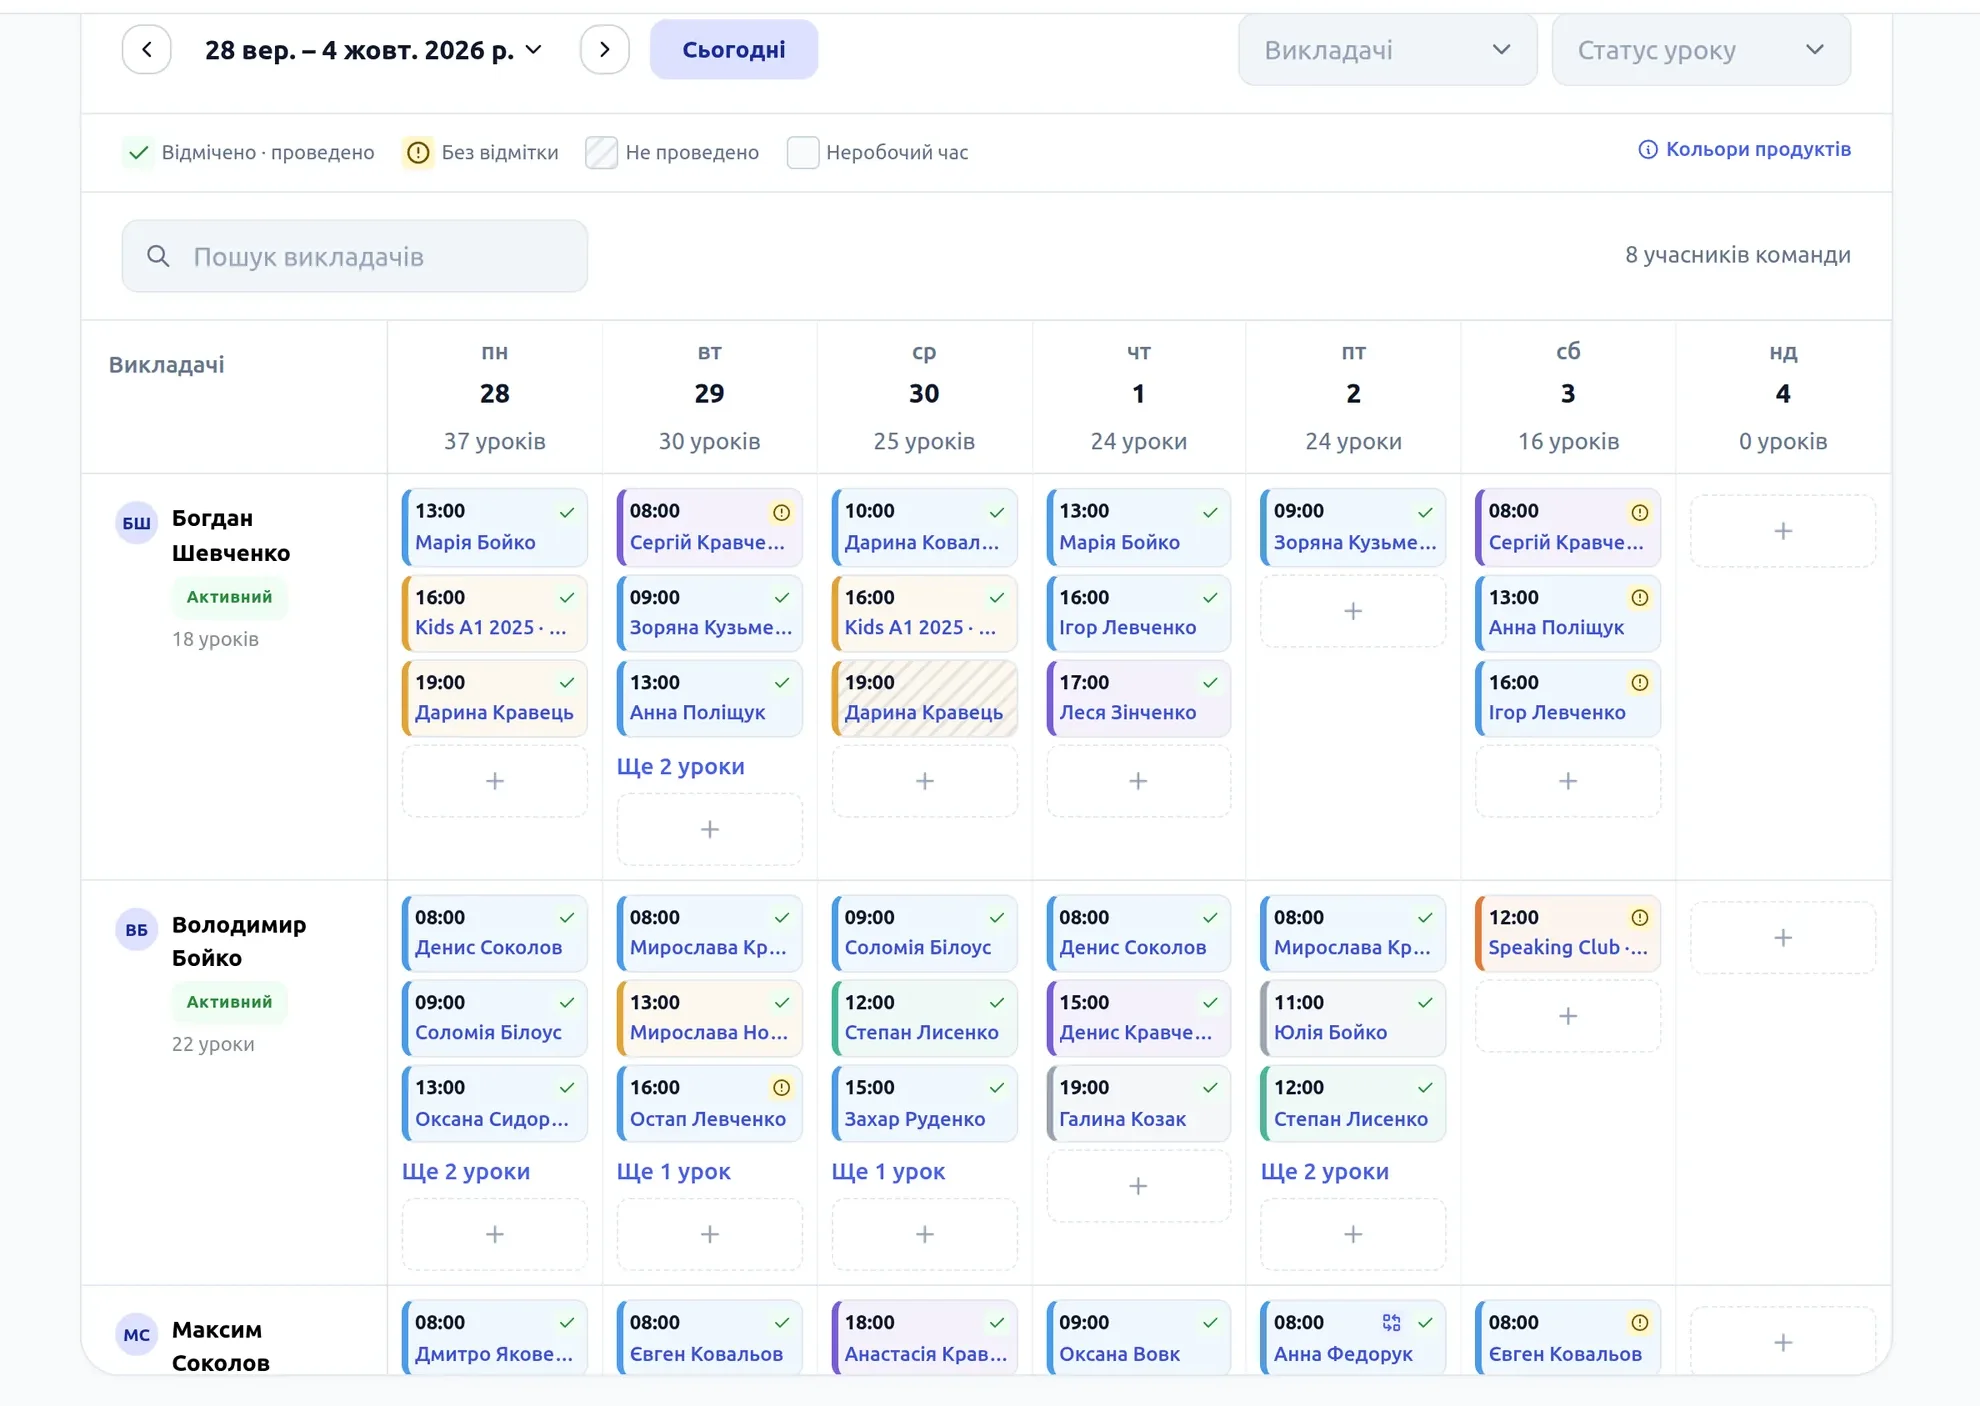Expand Ще 2 уроки under Степан Лисенко Friday
This screenshot has width=1980, height=1406.
(1324, 1171)
